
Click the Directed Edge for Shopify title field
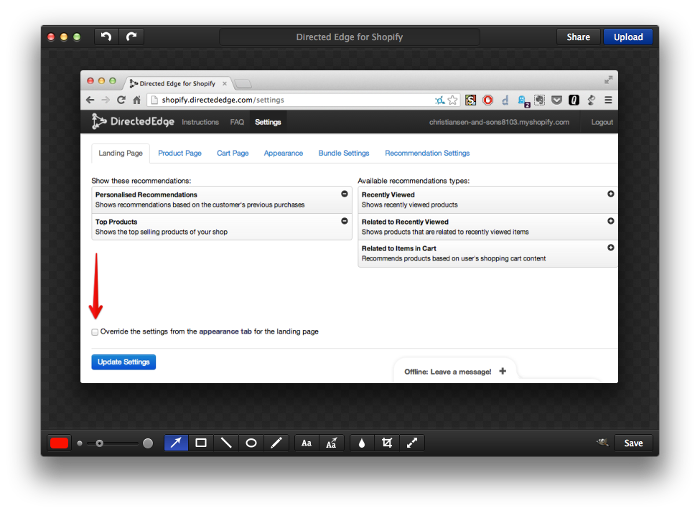click(x=350, y=37)
